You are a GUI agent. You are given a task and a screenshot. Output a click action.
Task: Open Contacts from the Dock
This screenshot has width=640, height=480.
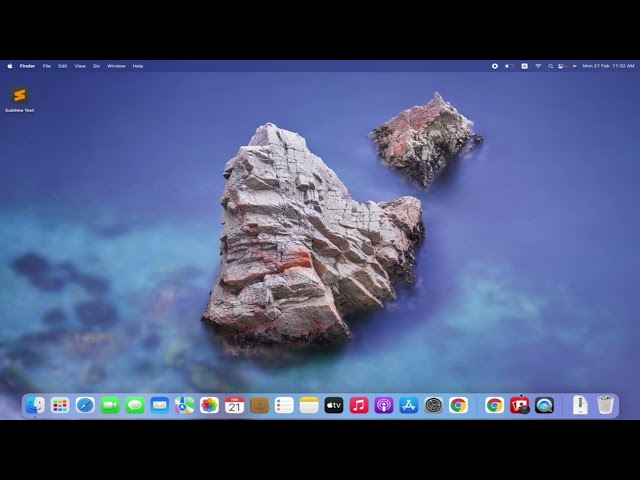click(259, 405)
